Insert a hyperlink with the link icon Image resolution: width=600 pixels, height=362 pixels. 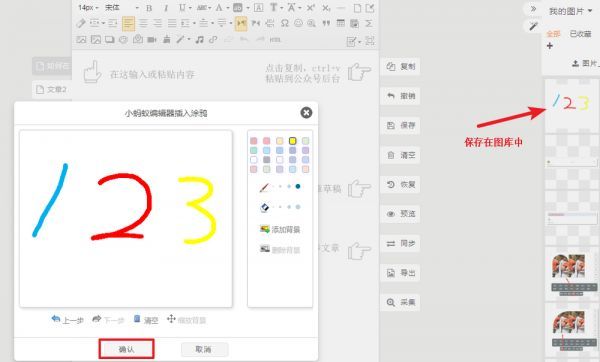tap(213, 39)
